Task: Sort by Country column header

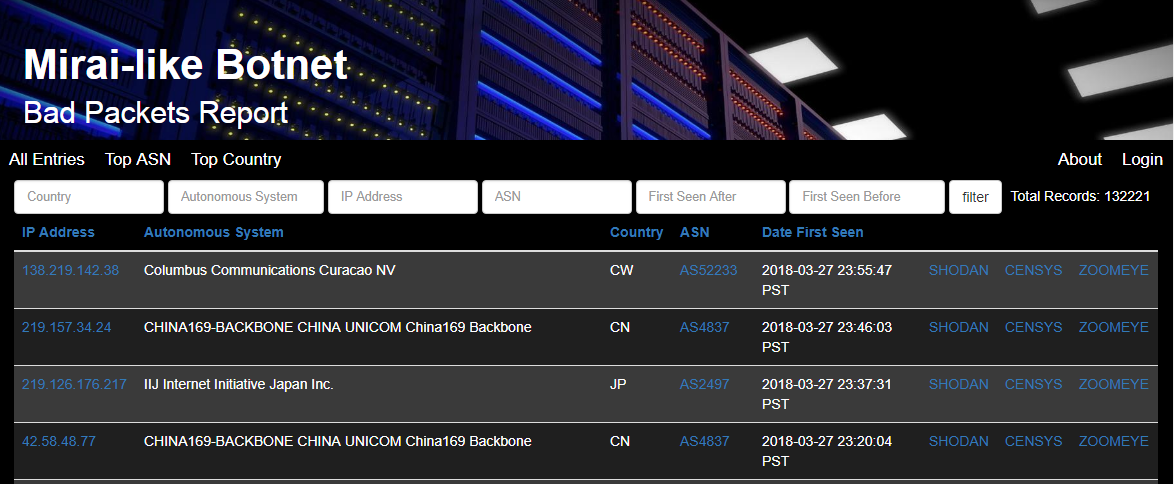Action: (x=636, y=232)
